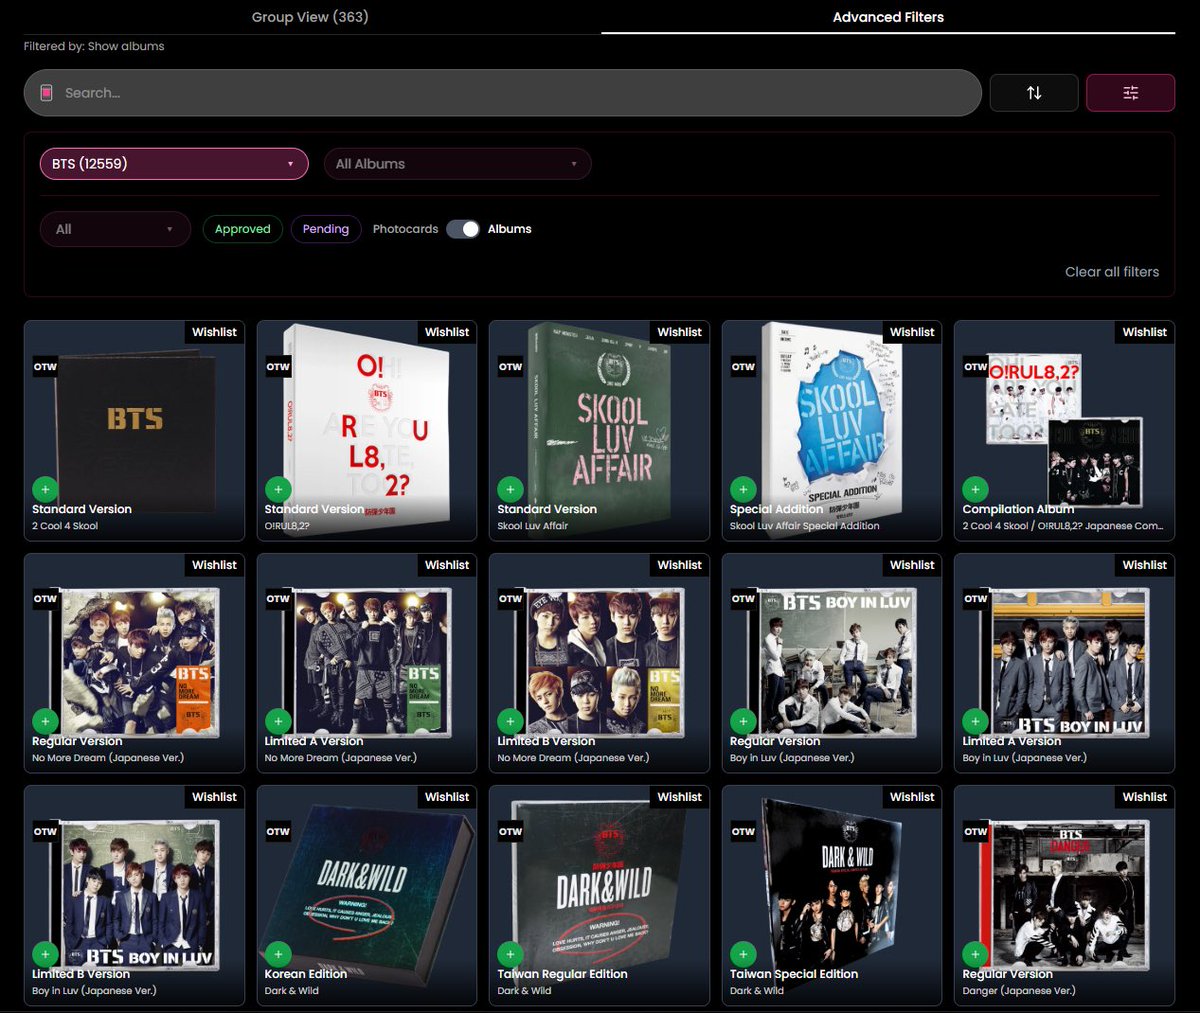Click the 'Albums' label text
This screenshot has height=1013, width=1200.
coord(509,229)
